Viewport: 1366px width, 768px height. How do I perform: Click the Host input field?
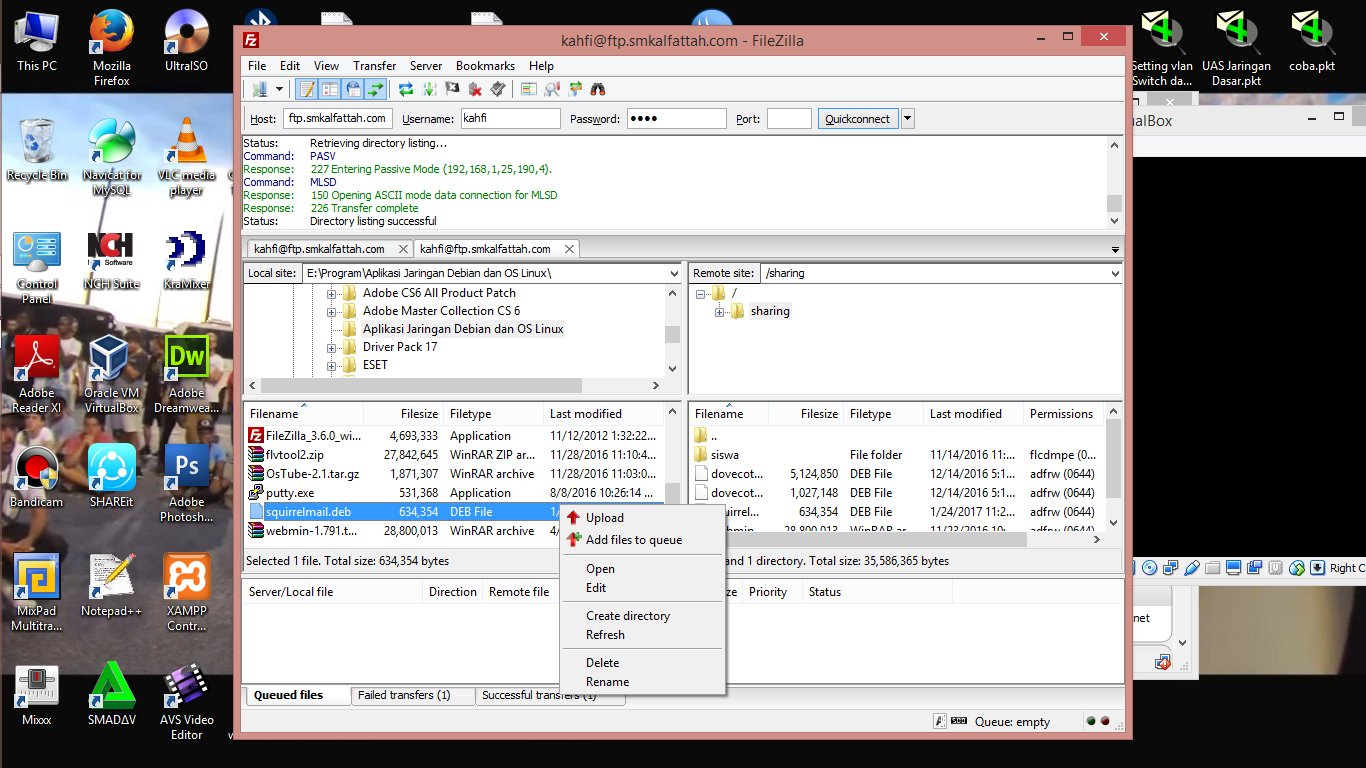click(337, 119)
